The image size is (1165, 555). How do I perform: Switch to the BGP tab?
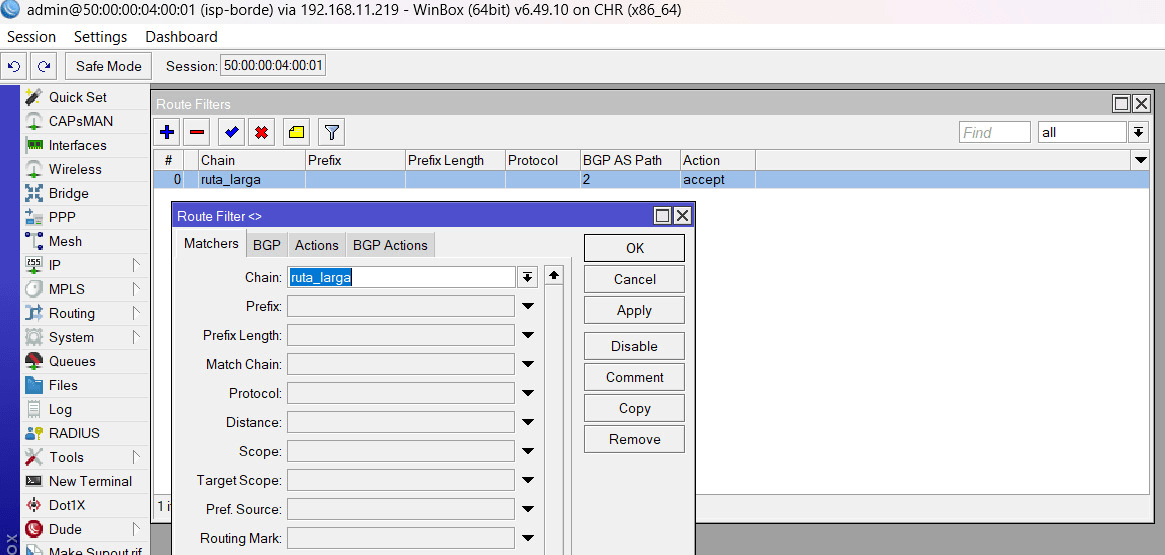[266, 245]
